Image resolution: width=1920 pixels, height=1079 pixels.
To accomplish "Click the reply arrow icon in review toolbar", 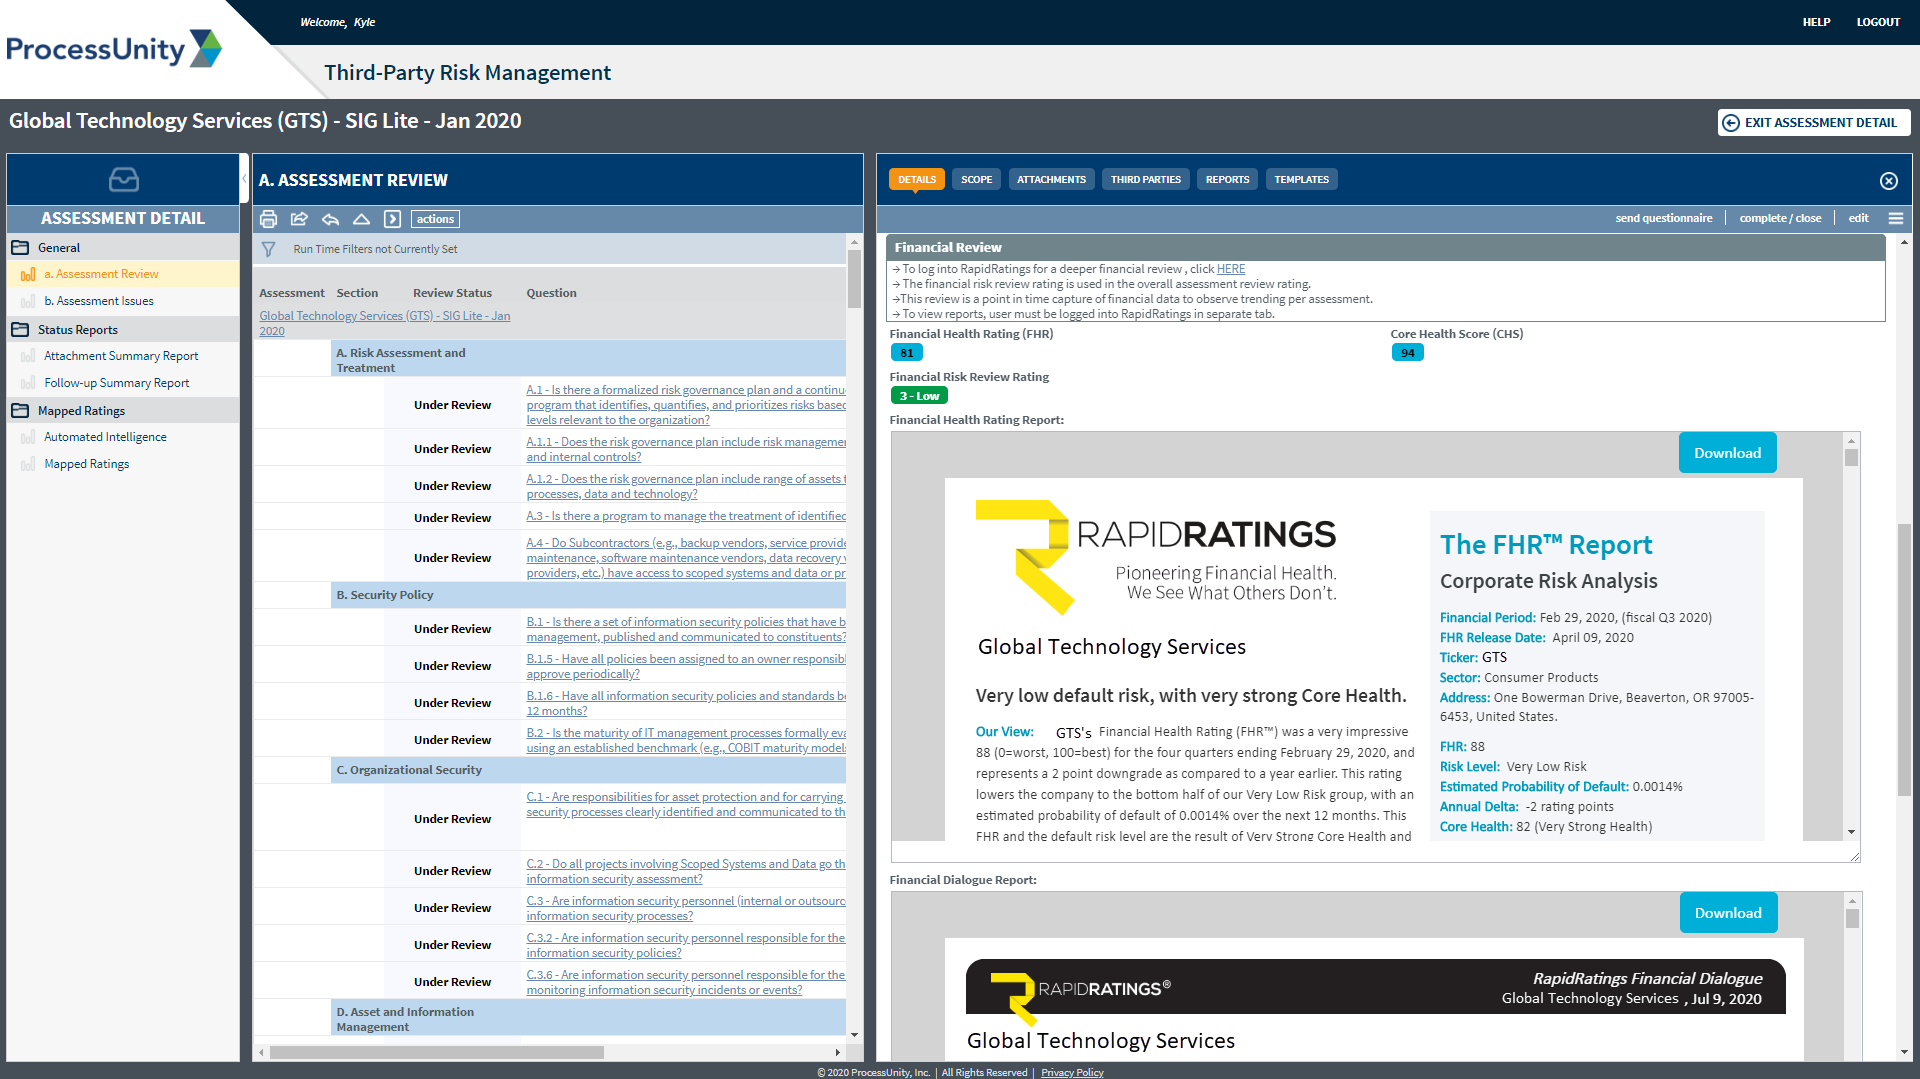I will pyautogui.click(x=330, y=219).
